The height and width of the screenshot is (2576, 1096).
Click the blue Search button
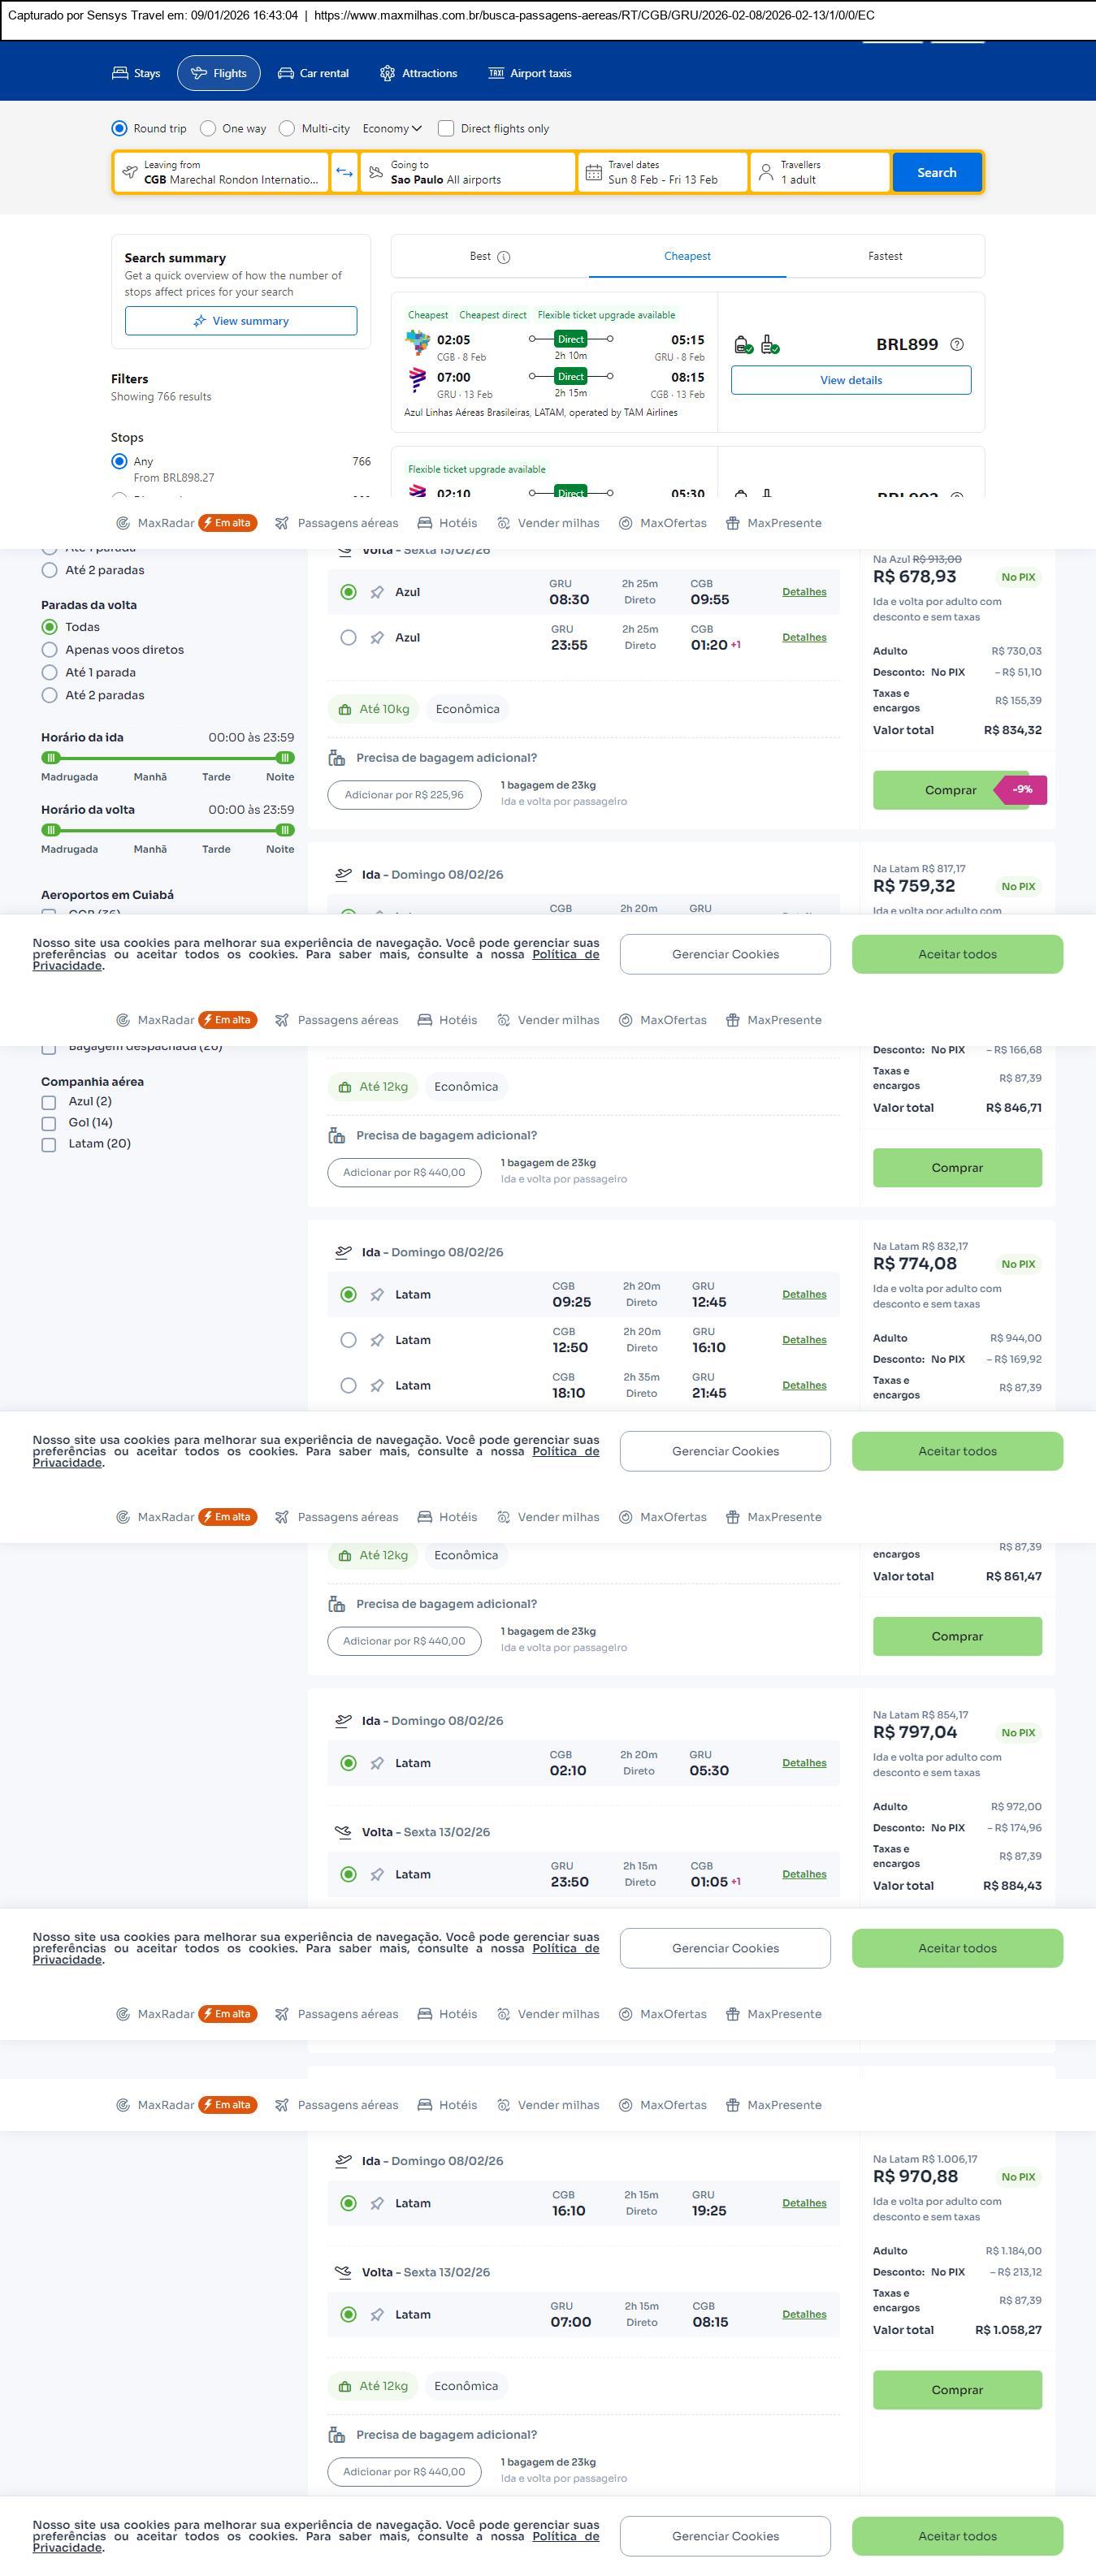click(x=937, y=172)
